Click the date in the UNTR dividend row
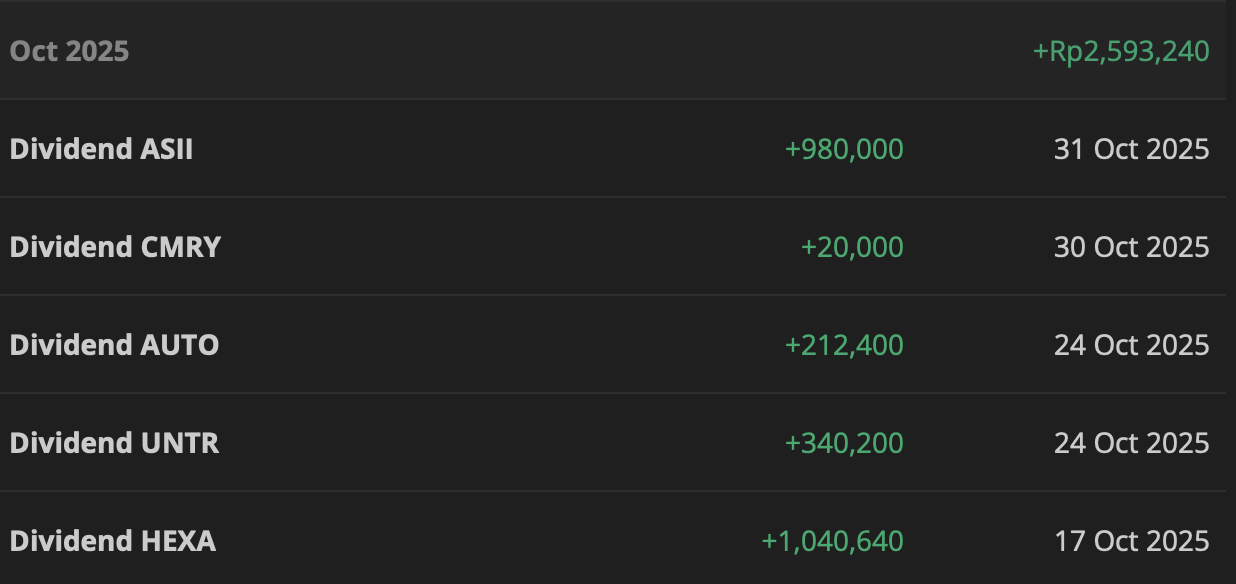Image resolution: width=1236 pixels, height=584 pixels. [x=1131, y=443]
